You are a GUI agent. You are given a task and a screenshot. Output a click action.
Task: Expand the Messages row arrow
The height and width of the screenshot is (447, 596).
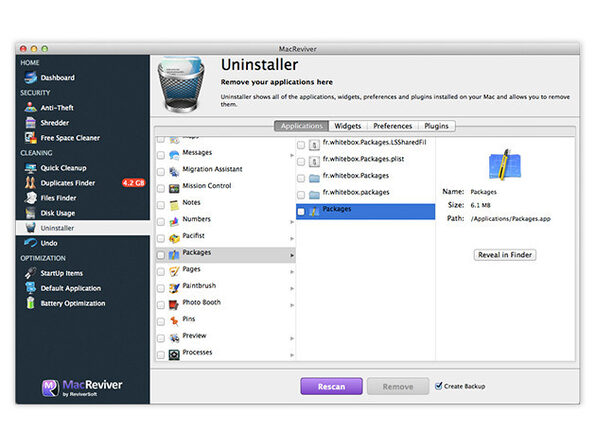pos(292,155)
